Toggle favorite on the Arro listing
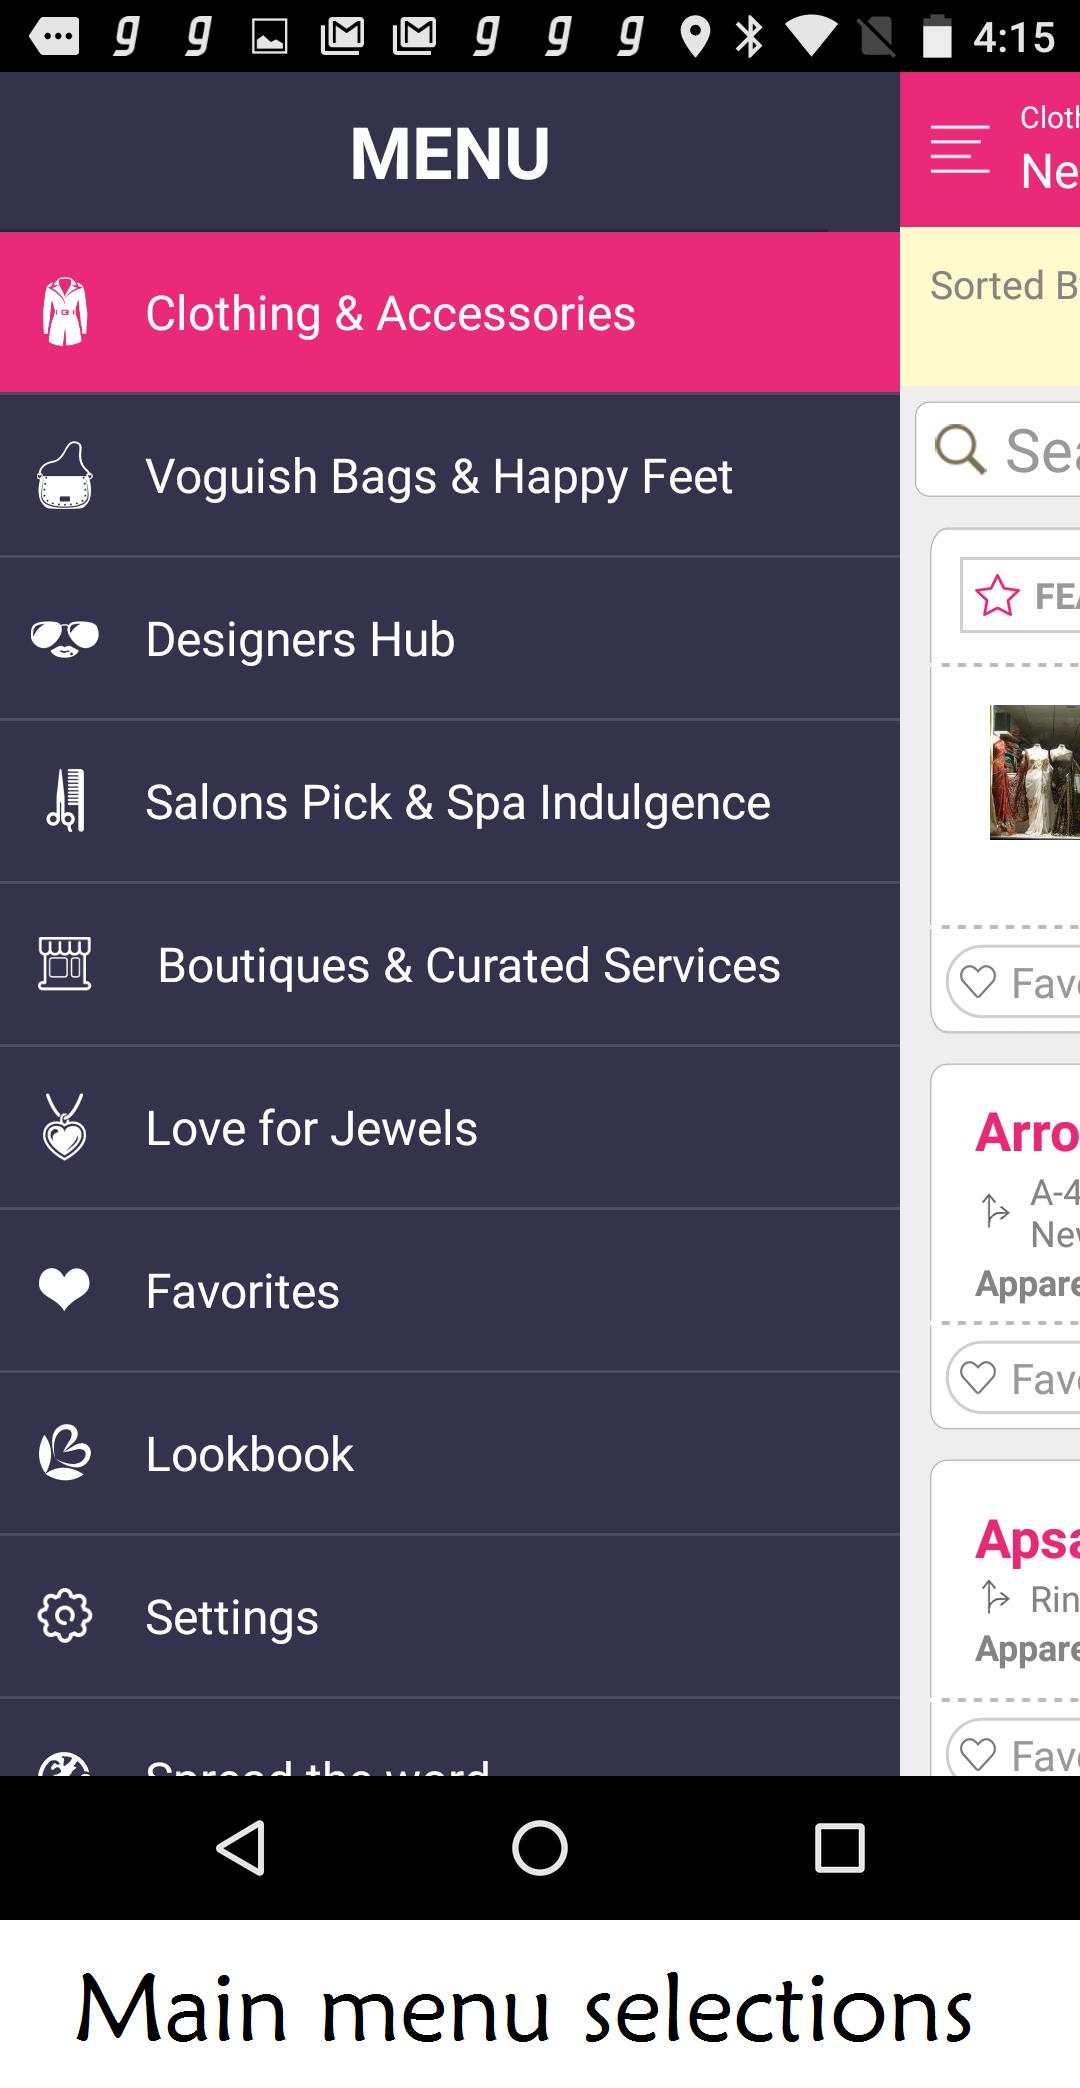Screen dimensions: 1080x2088 pos(1012,1378)
